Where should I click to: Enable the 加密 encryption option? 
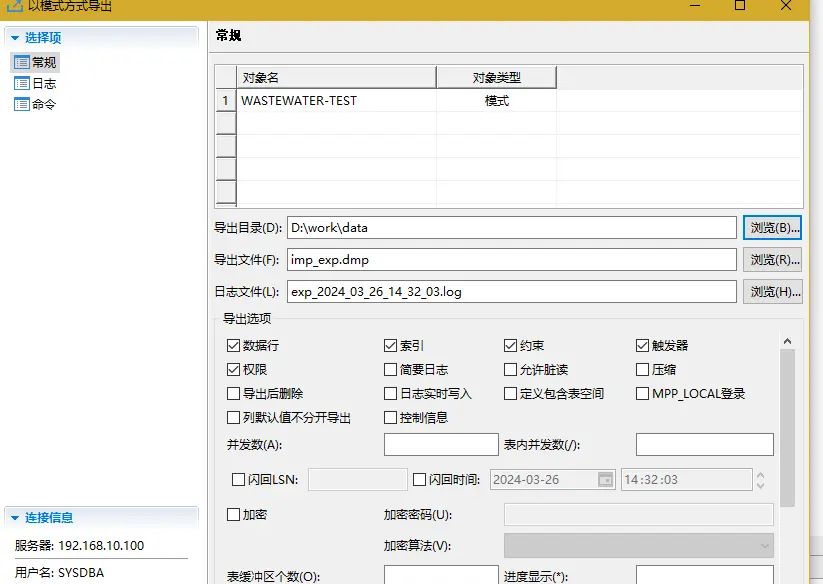pos(232,514)
